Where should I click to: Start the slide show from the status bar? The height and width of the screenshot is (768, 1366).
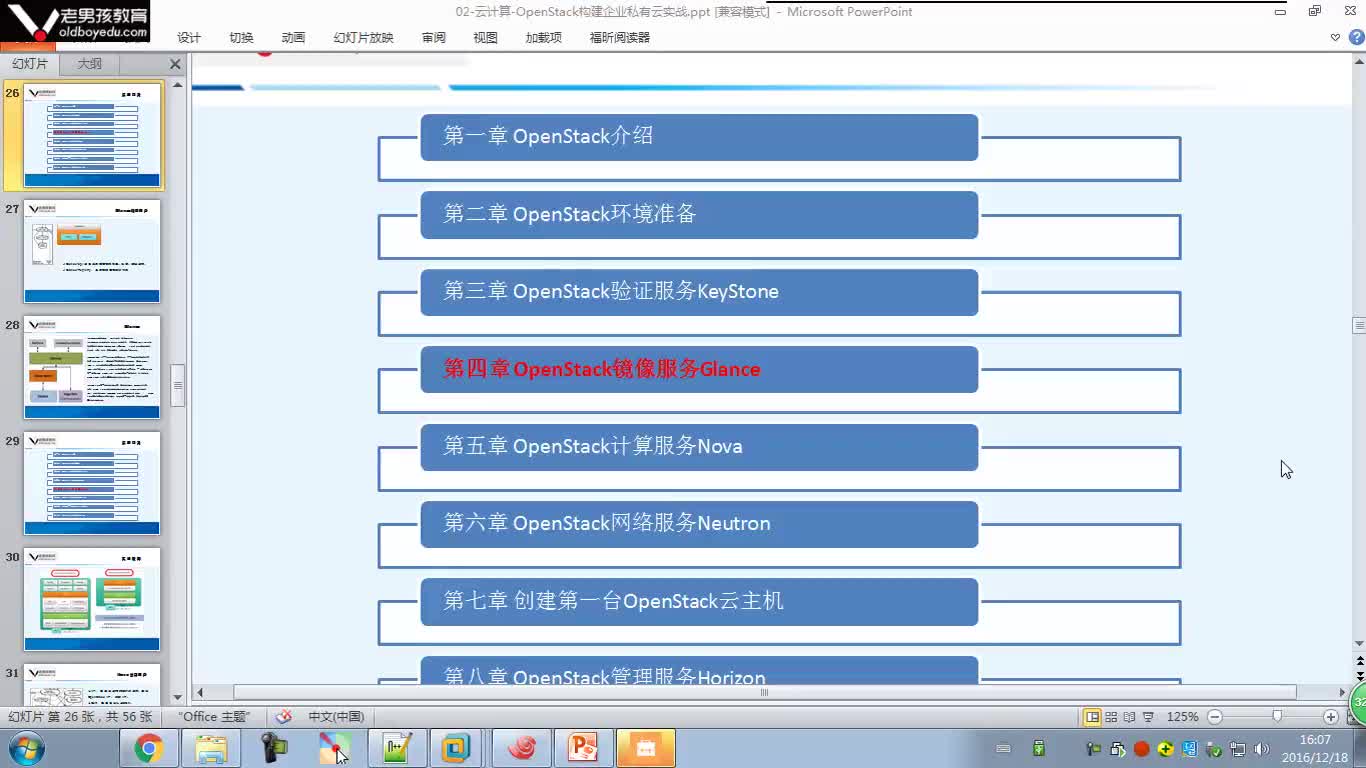1147,716
